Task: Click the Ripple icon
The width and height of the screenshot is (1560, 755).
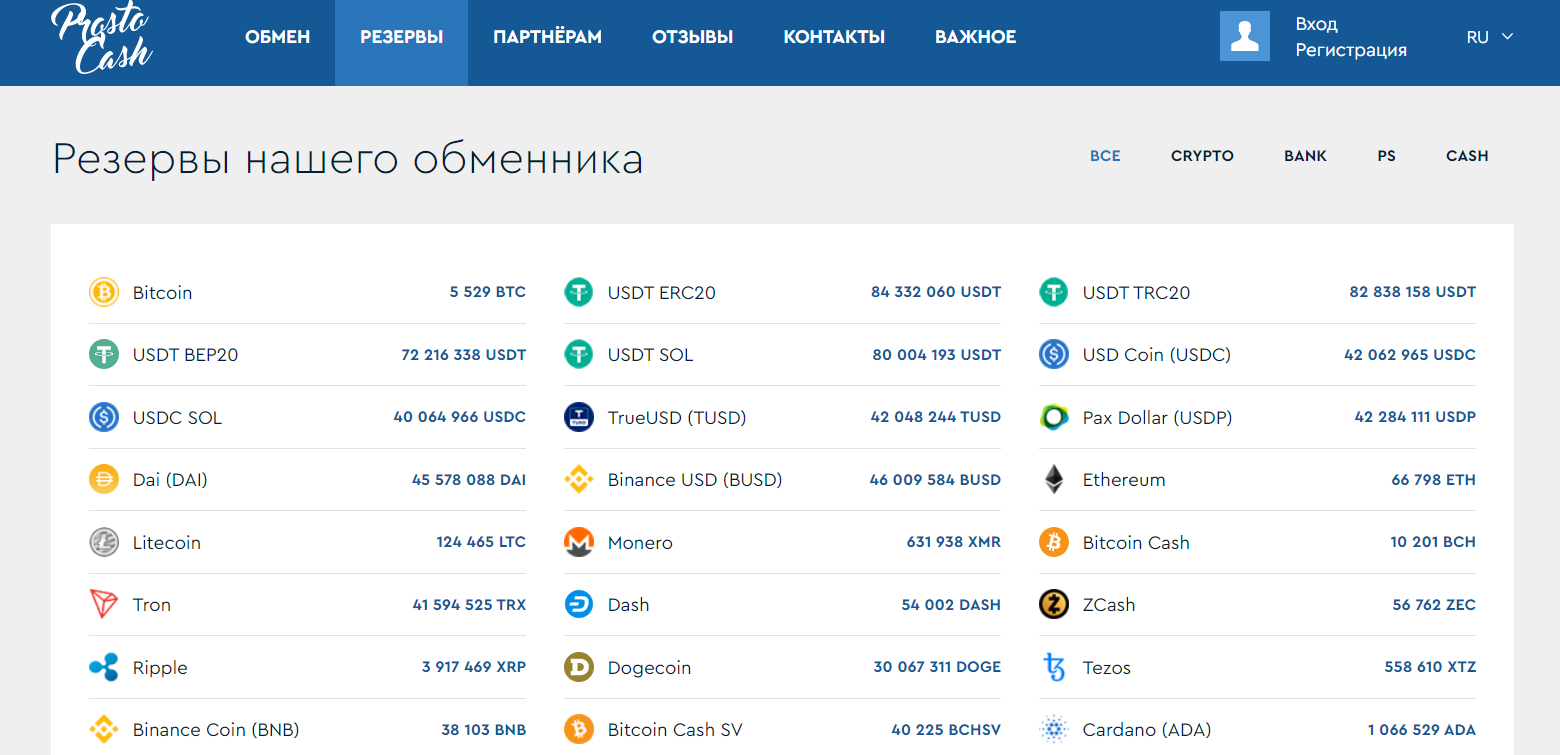Action: (x=104, y=667)
